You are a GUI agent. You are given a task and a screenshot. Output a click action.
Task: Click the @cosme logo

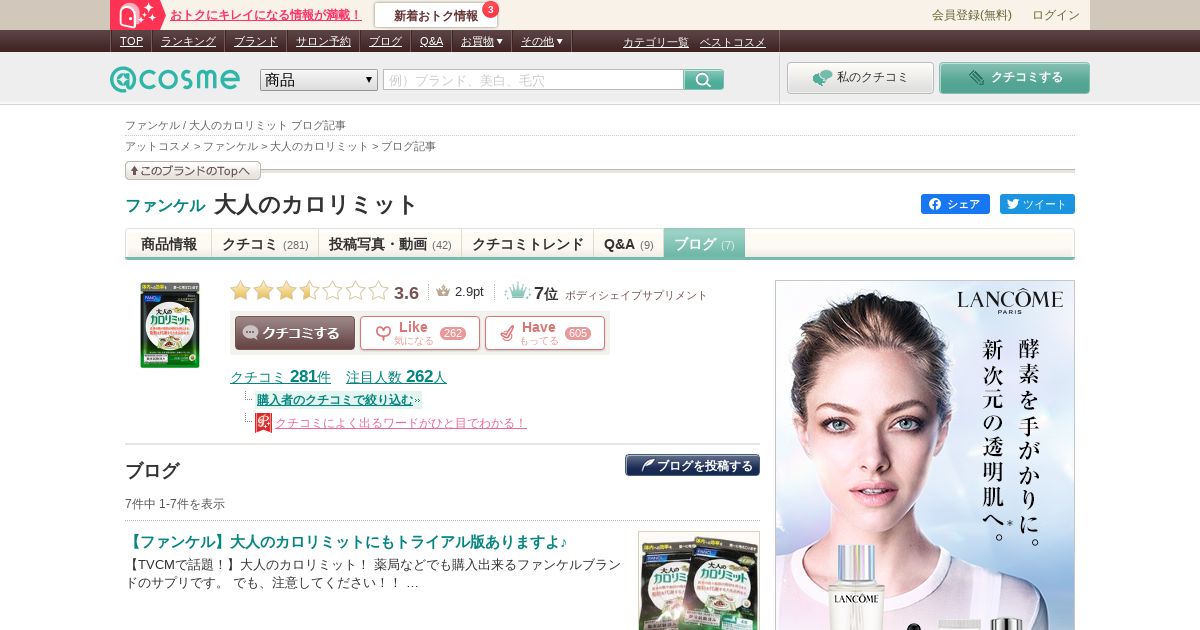click(x=175, y=79)
